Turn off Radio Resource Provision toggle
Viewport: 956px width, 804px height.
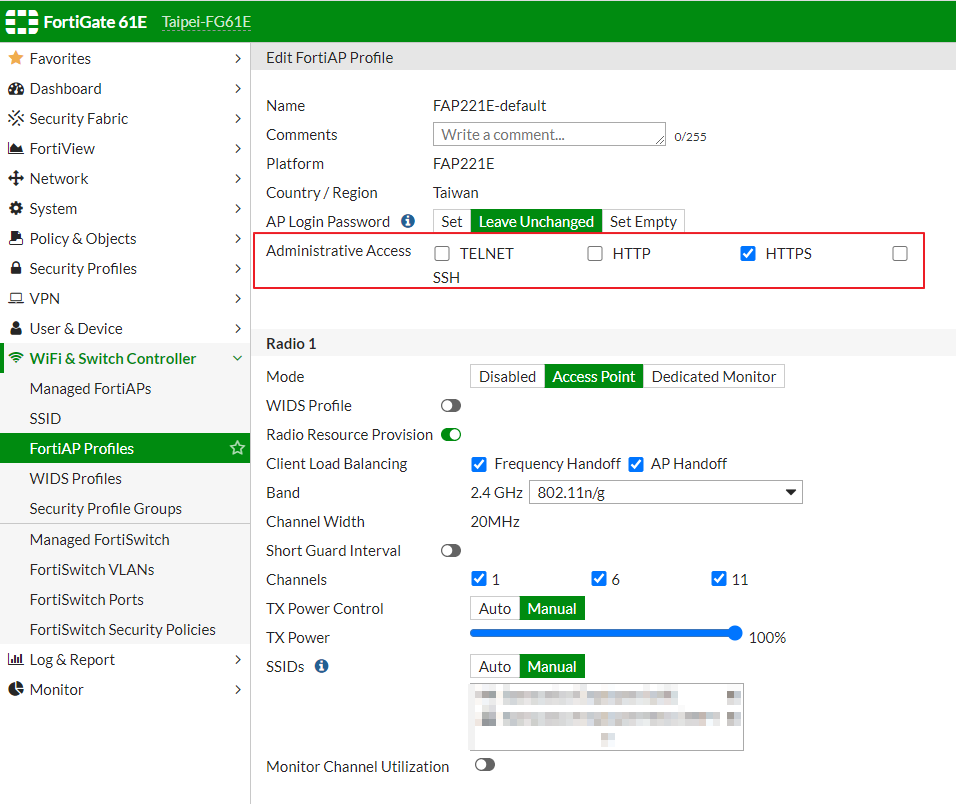pos(451,435)
